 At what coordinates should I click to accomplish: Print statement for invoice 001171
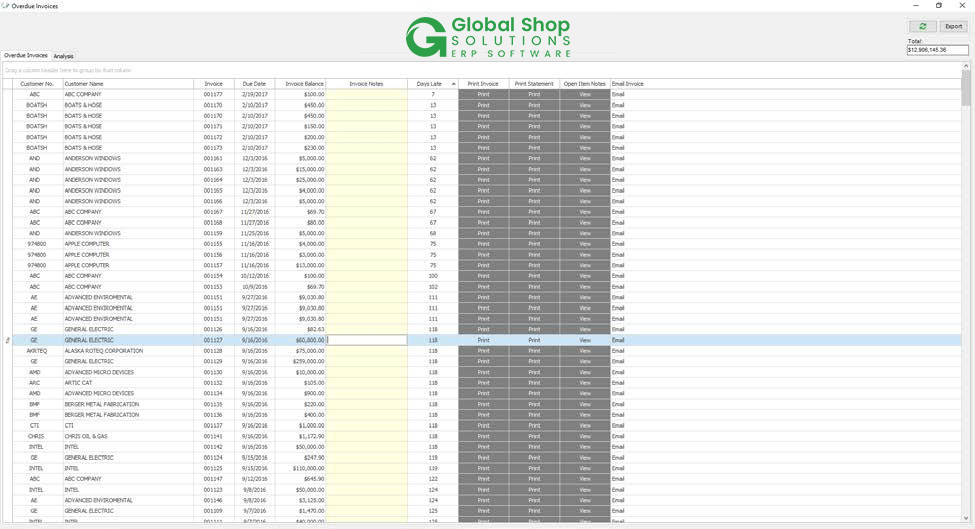coord(534,126)
